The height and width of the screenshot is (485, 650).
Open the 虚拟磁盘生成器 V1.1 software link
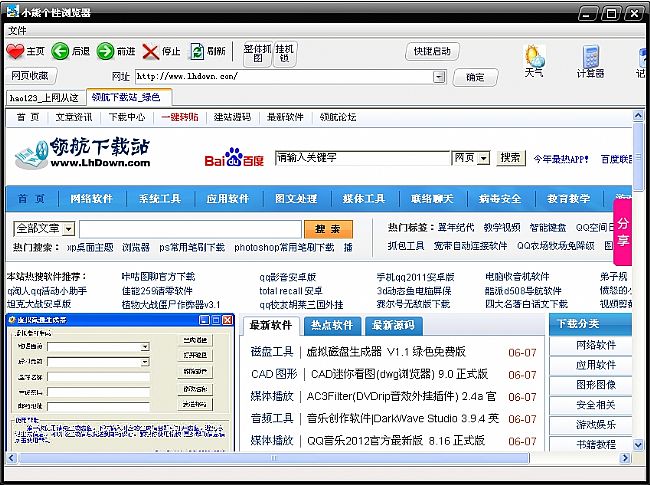click(386, 352)
